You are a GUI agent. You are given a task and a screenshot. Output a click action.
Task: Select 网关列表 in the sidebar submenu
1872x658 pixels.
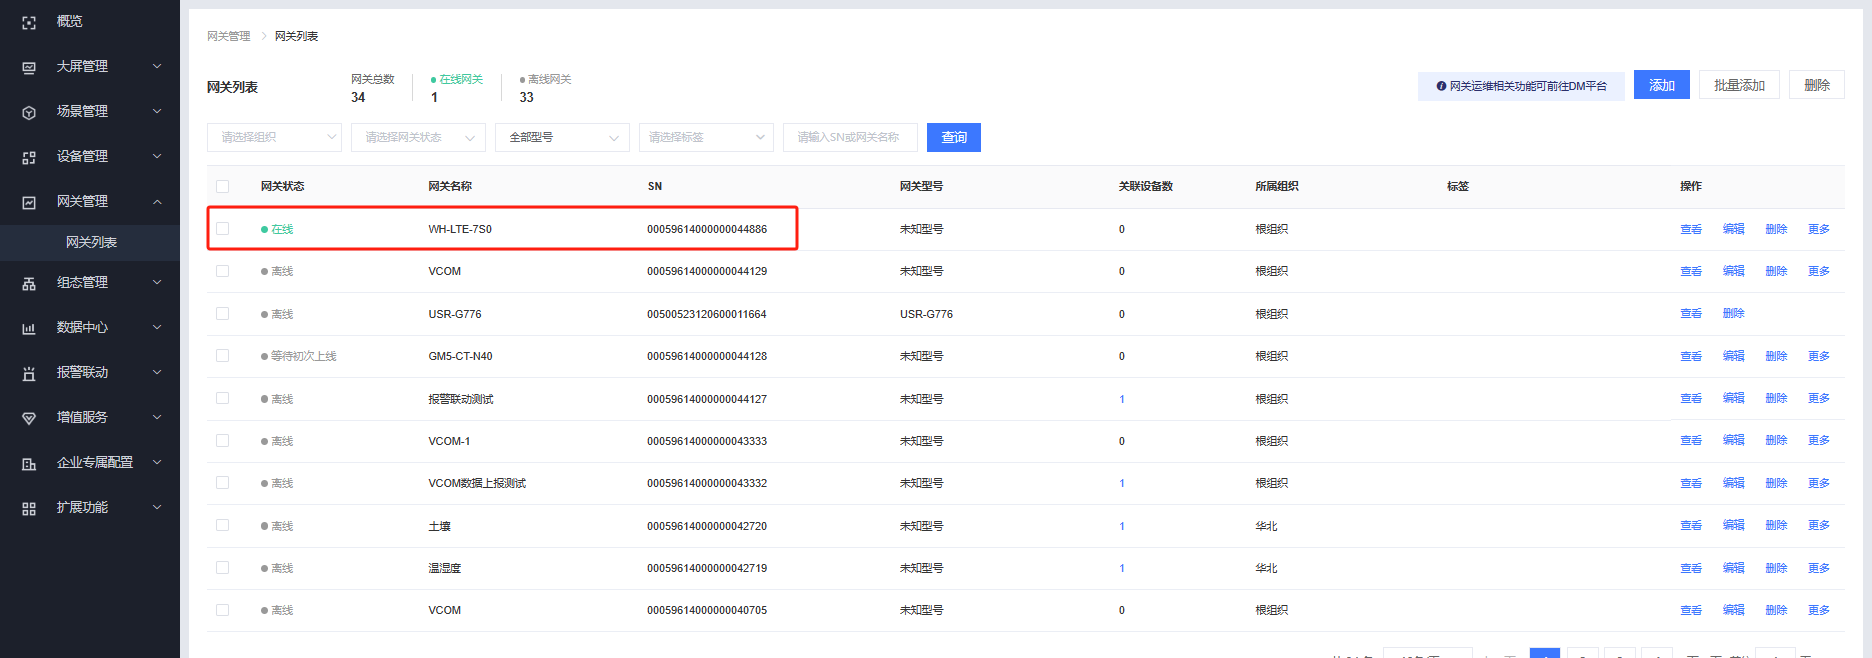click(91, 242)
